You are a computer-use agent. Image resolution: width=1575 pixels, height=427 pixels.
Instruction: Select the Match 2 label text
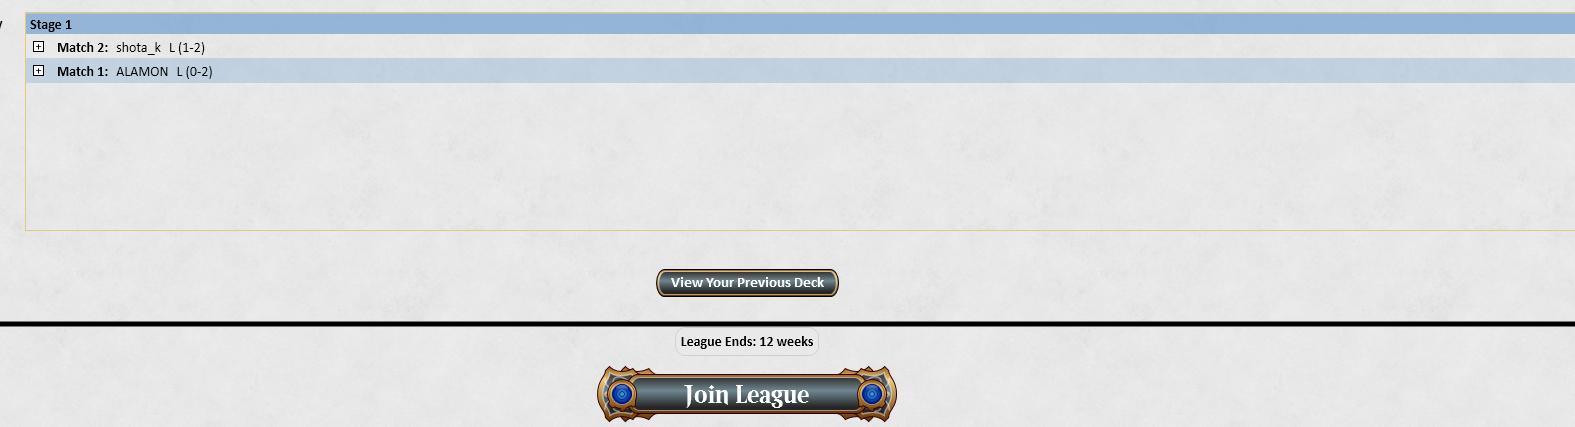tap(82, 47)
